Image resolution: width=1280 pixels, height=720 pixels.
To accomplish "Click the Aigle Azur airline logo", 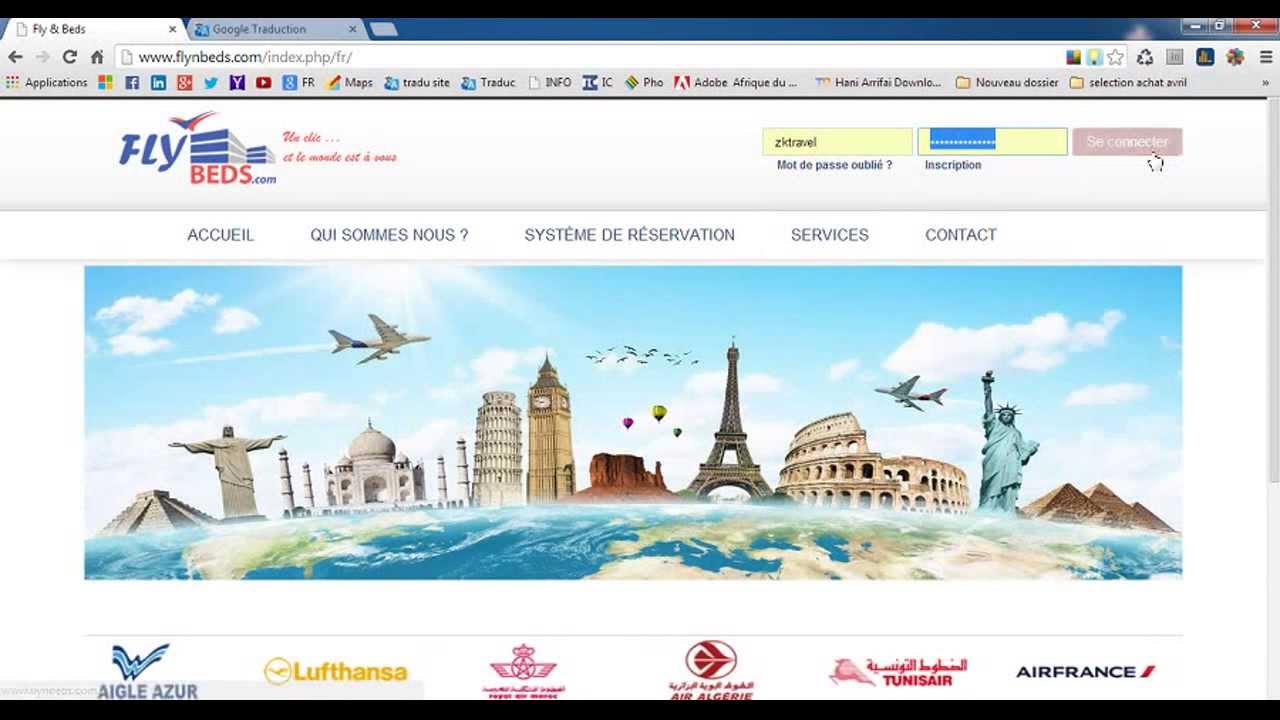I will [147, 671].
